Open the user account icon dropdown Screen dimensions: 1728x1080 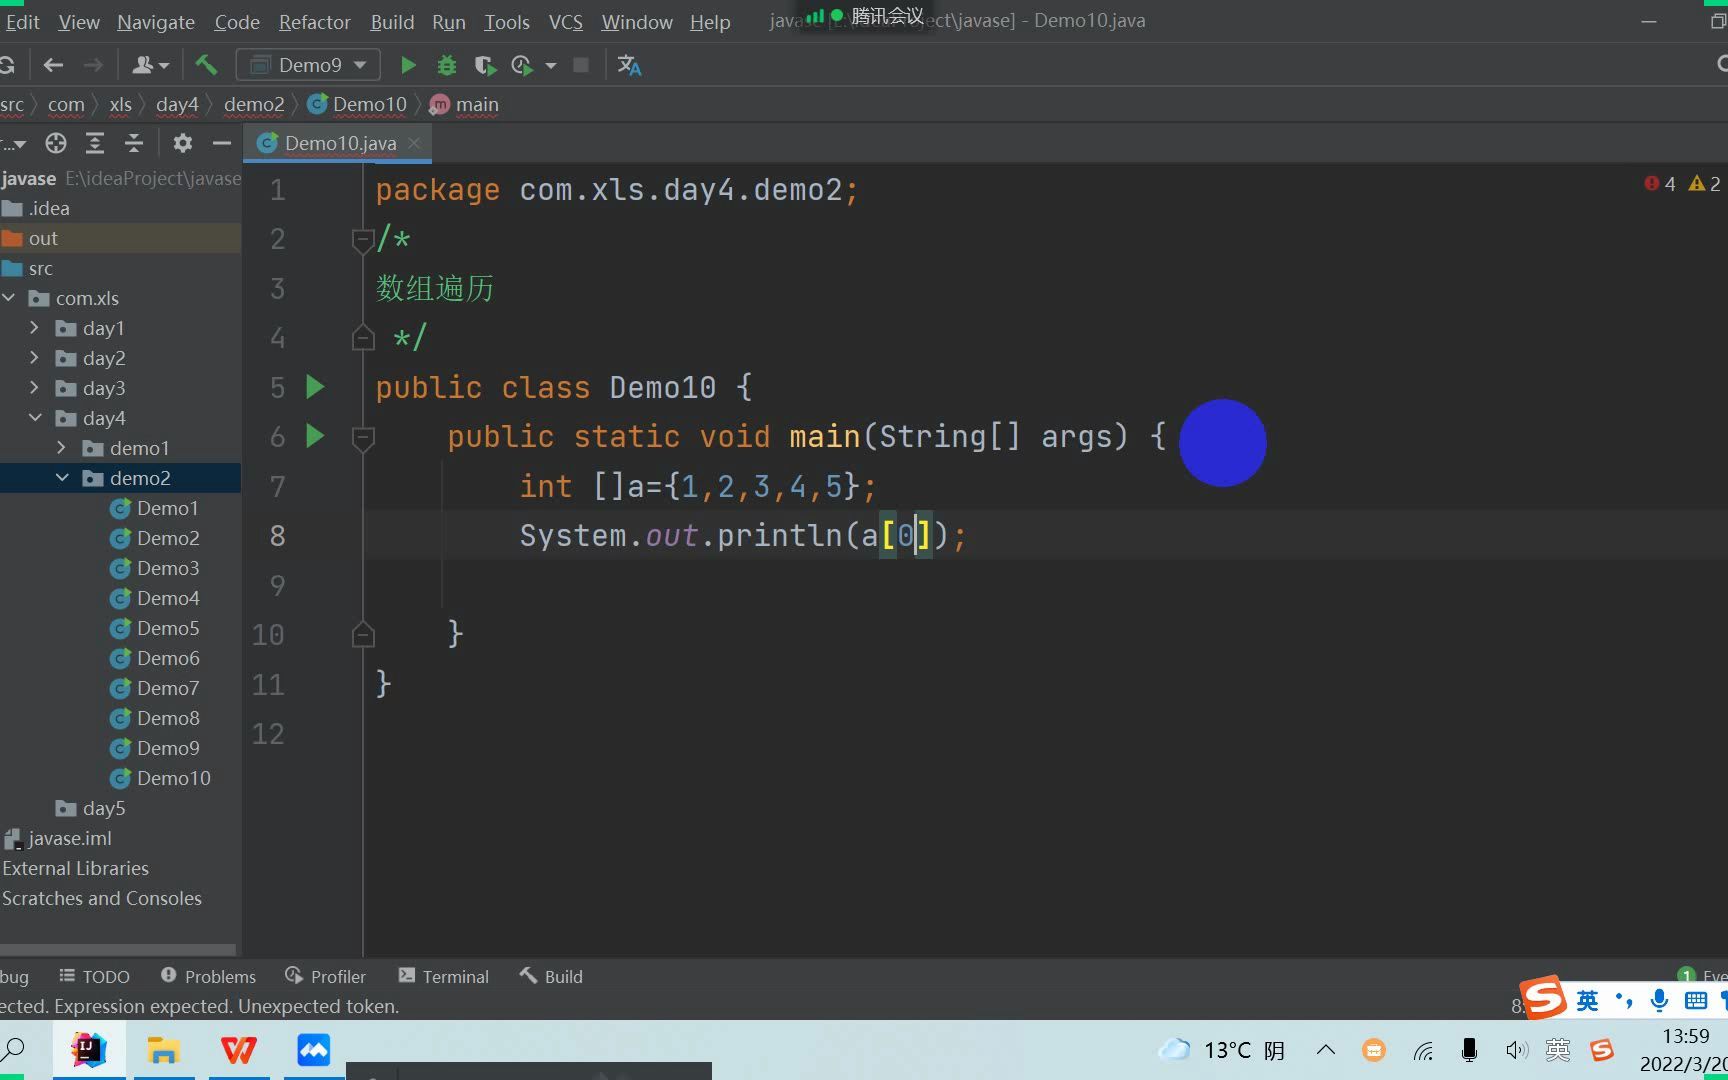point(150,65)
